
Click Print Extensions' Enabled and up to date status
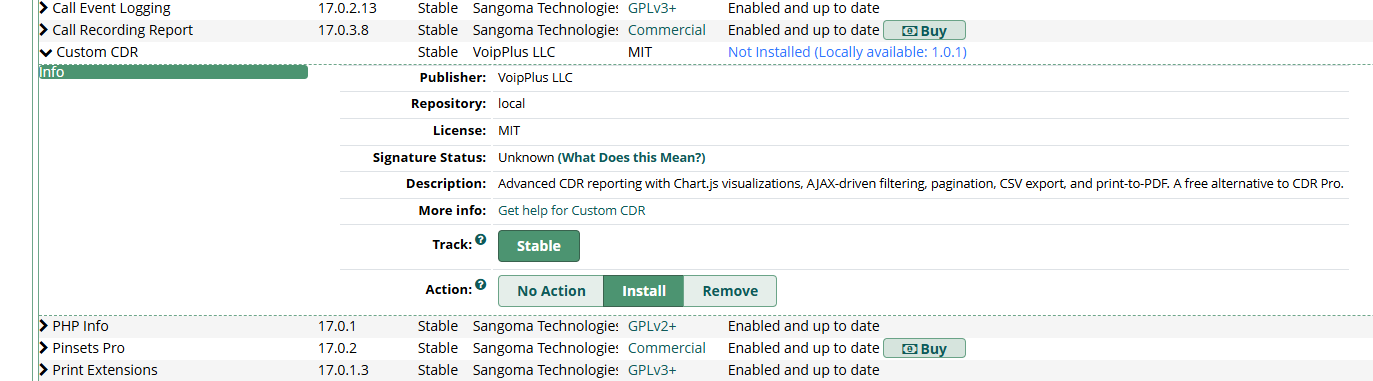(x=804, y=370)
